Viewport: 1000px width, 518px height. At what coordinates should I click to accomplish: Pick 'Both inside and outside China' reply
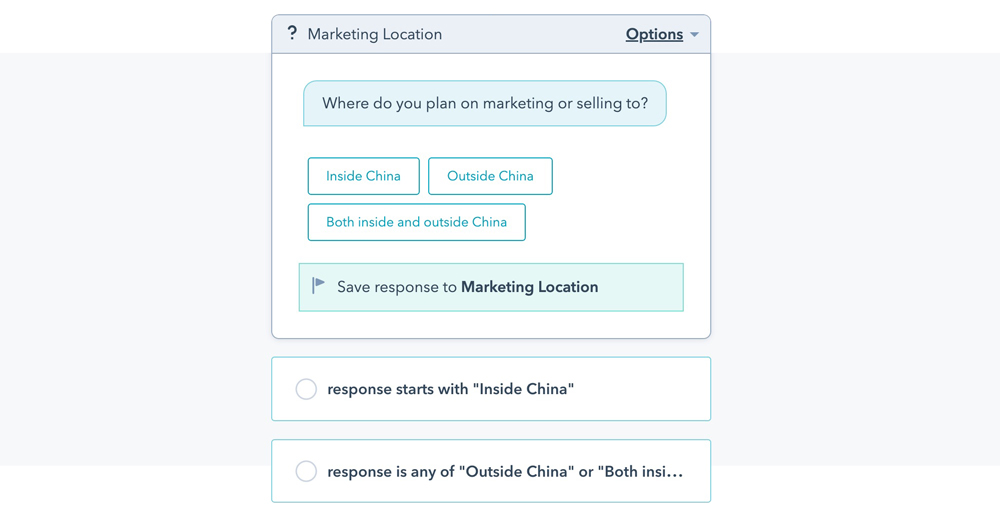(x=416, y=222)
